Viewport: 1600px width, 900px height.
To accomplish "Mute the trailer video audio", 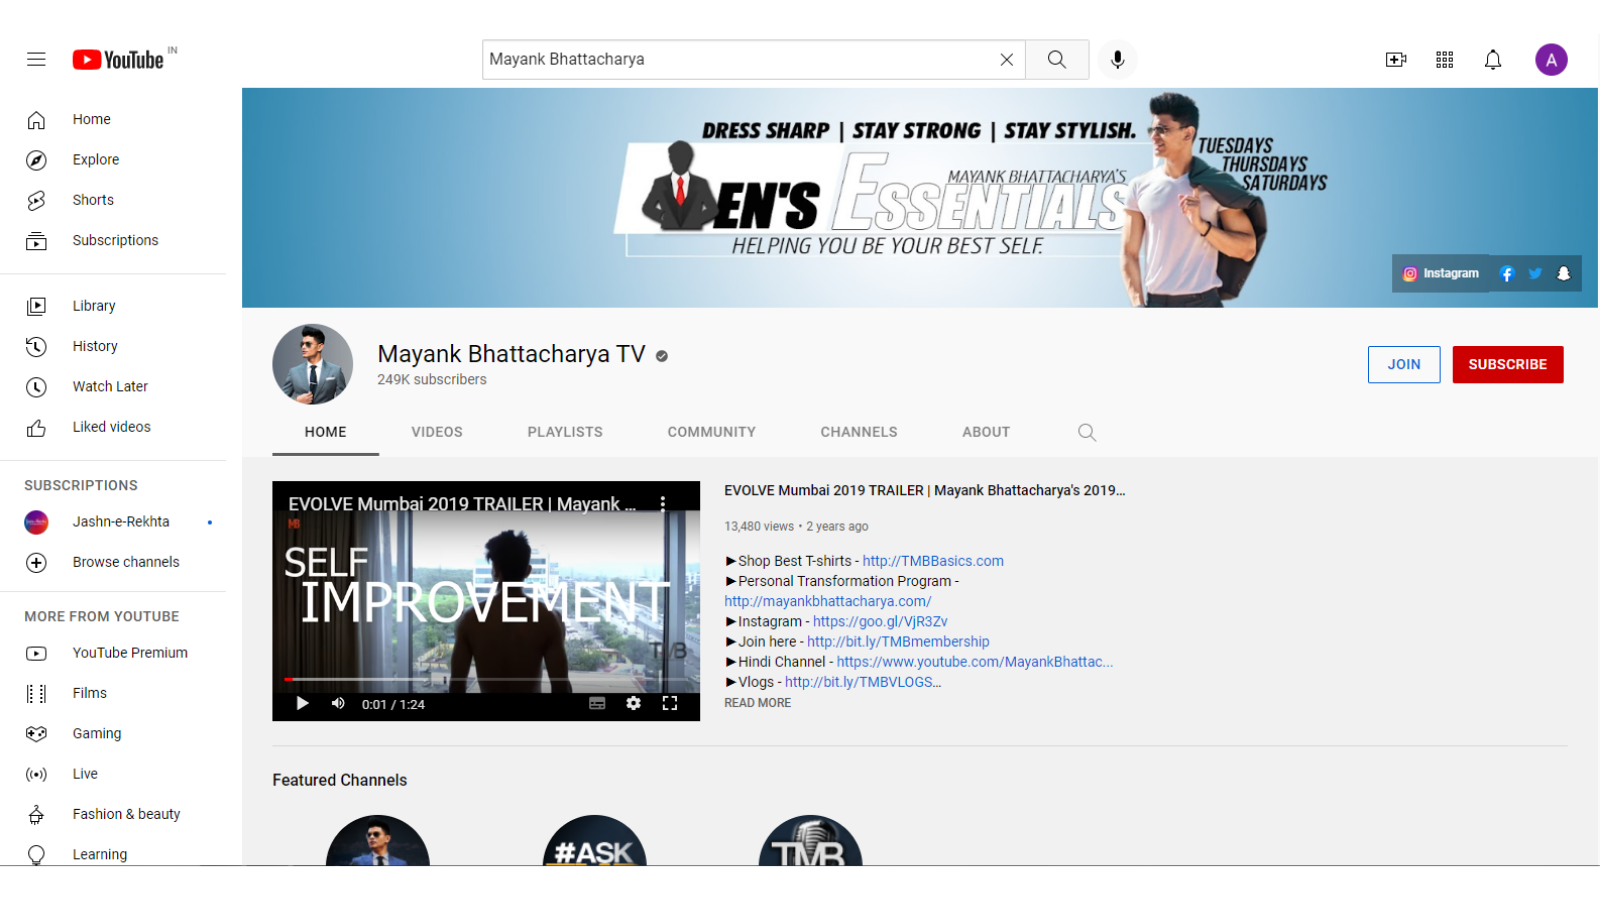I will pyautogui.click(x=338, y=703).
